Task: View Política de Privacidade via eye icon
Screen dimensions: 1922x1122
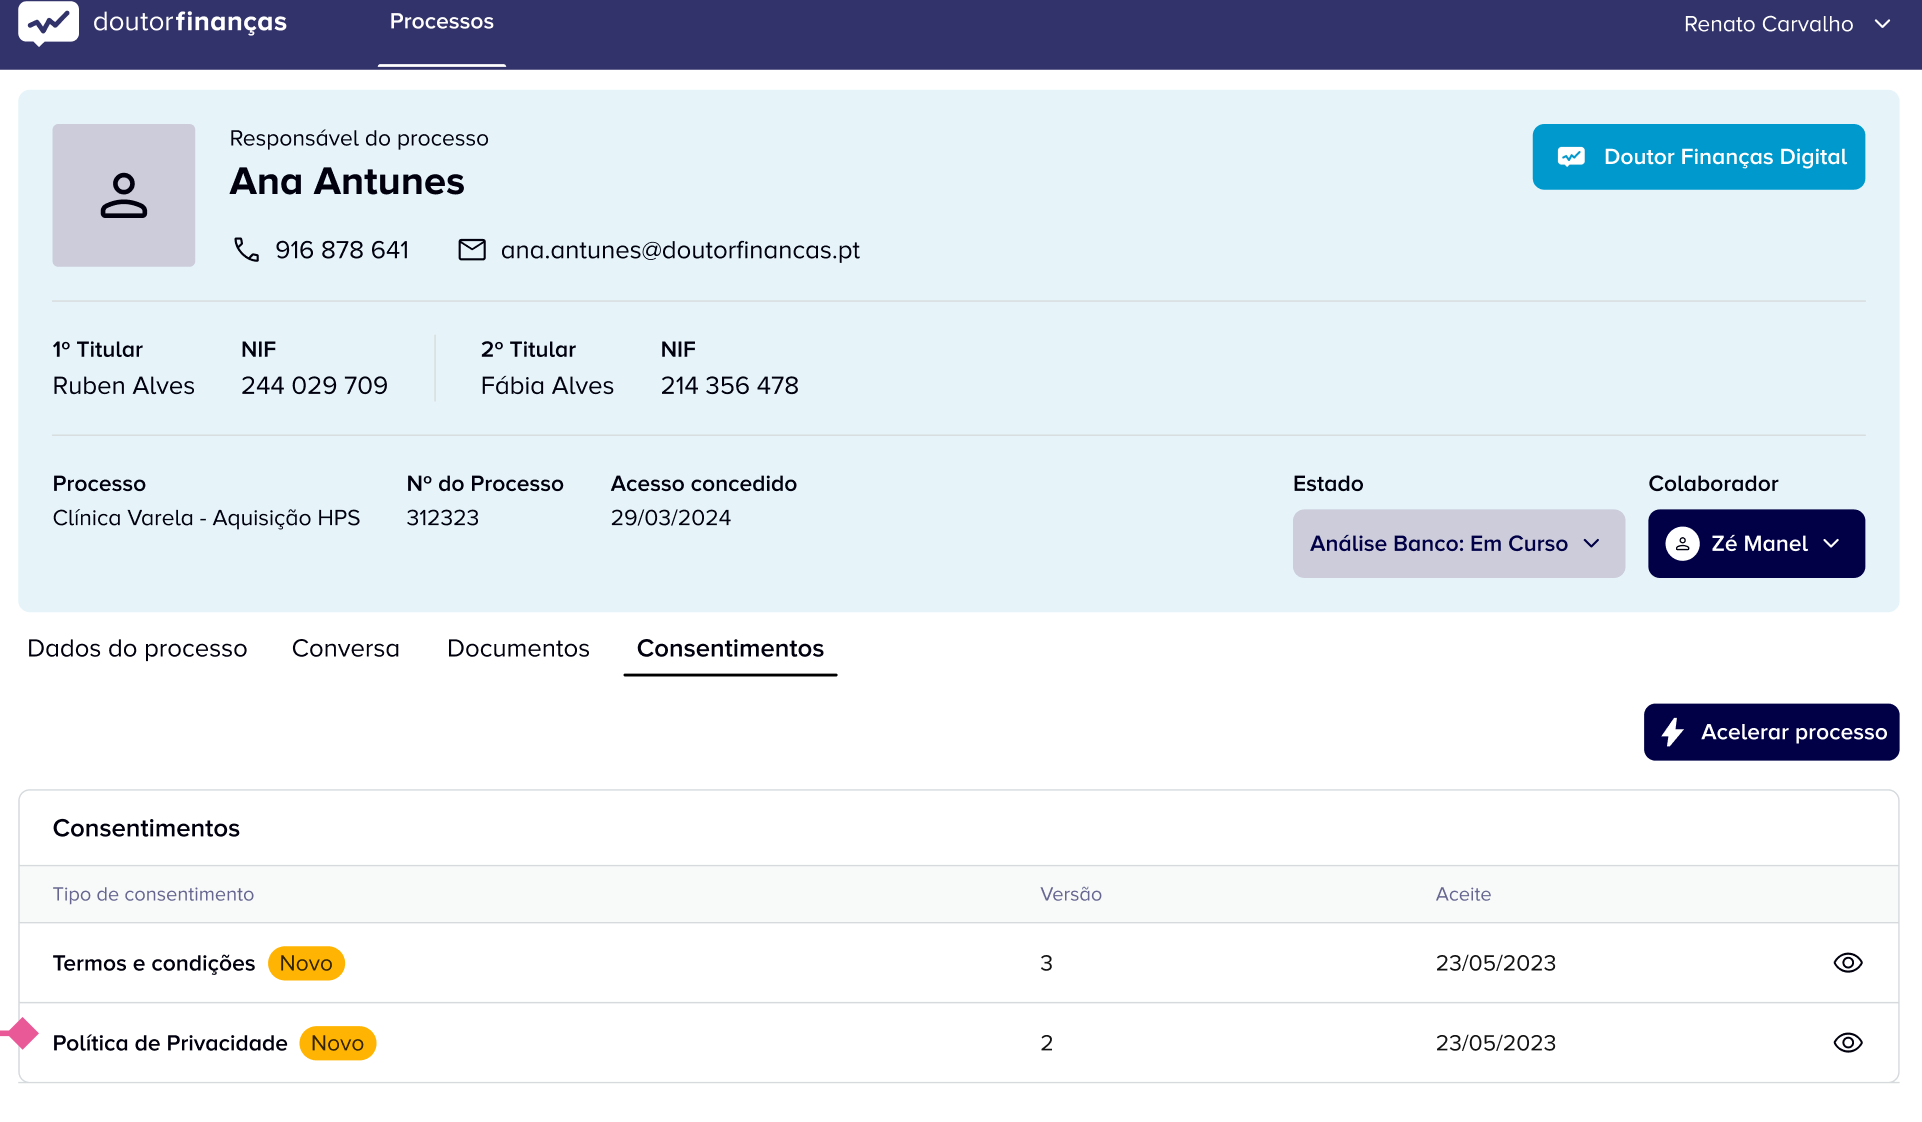Action: [1847, 1043]
